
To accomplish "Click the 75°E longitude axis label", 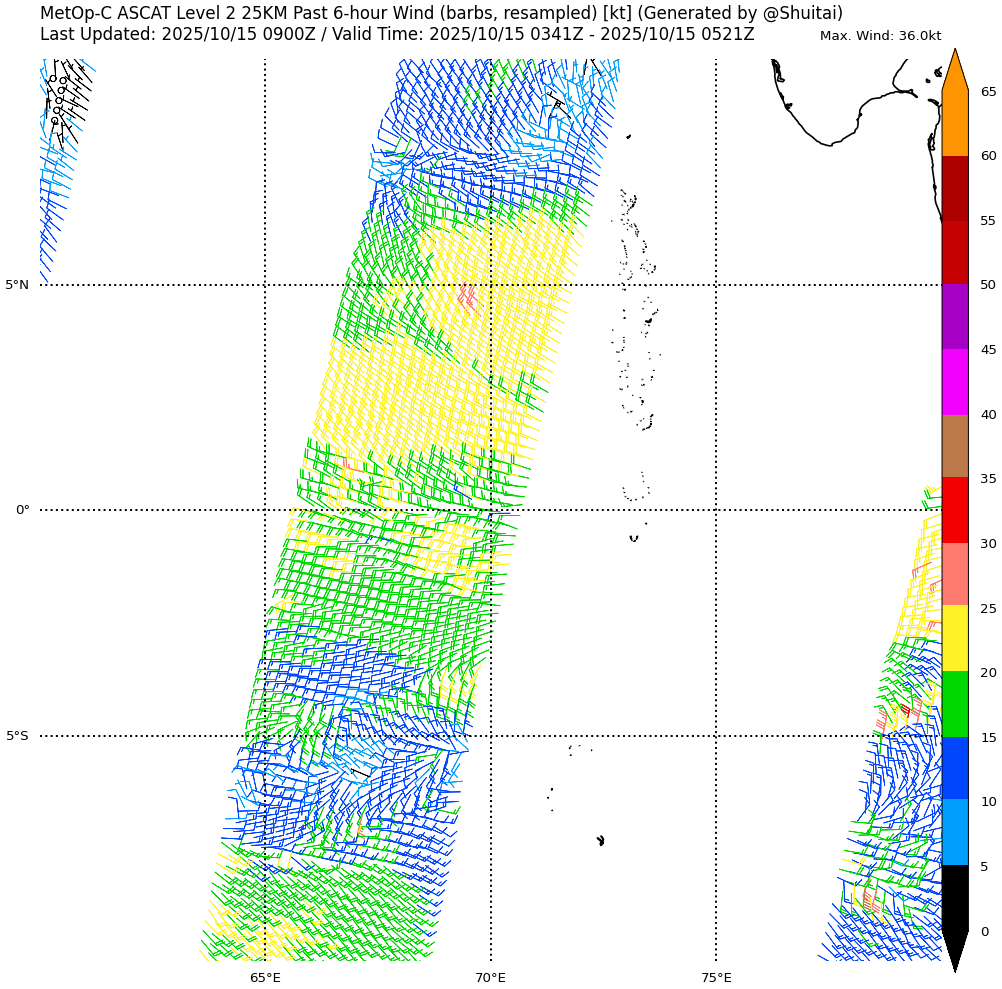I will click(x=716, y=977).
